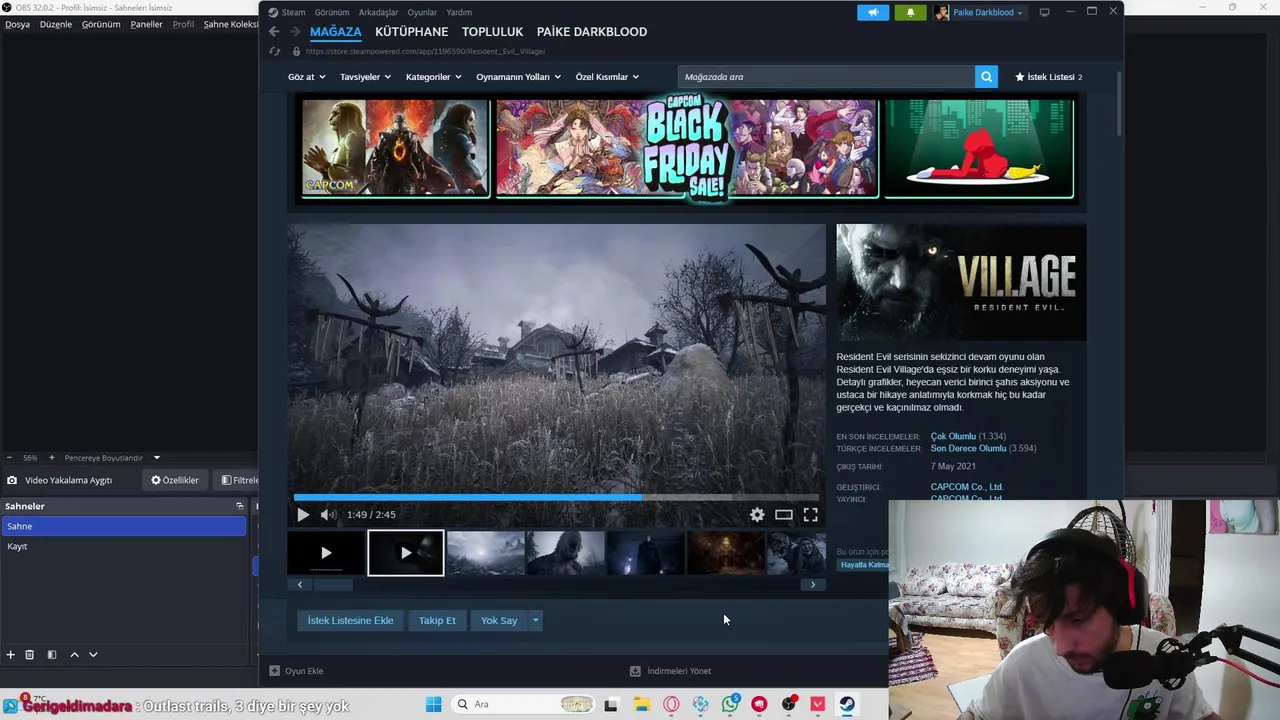The width and height of the screenshot is (1280, 720).
Task: Open the Paike Darkblood account dropdown
Action: 980,13
